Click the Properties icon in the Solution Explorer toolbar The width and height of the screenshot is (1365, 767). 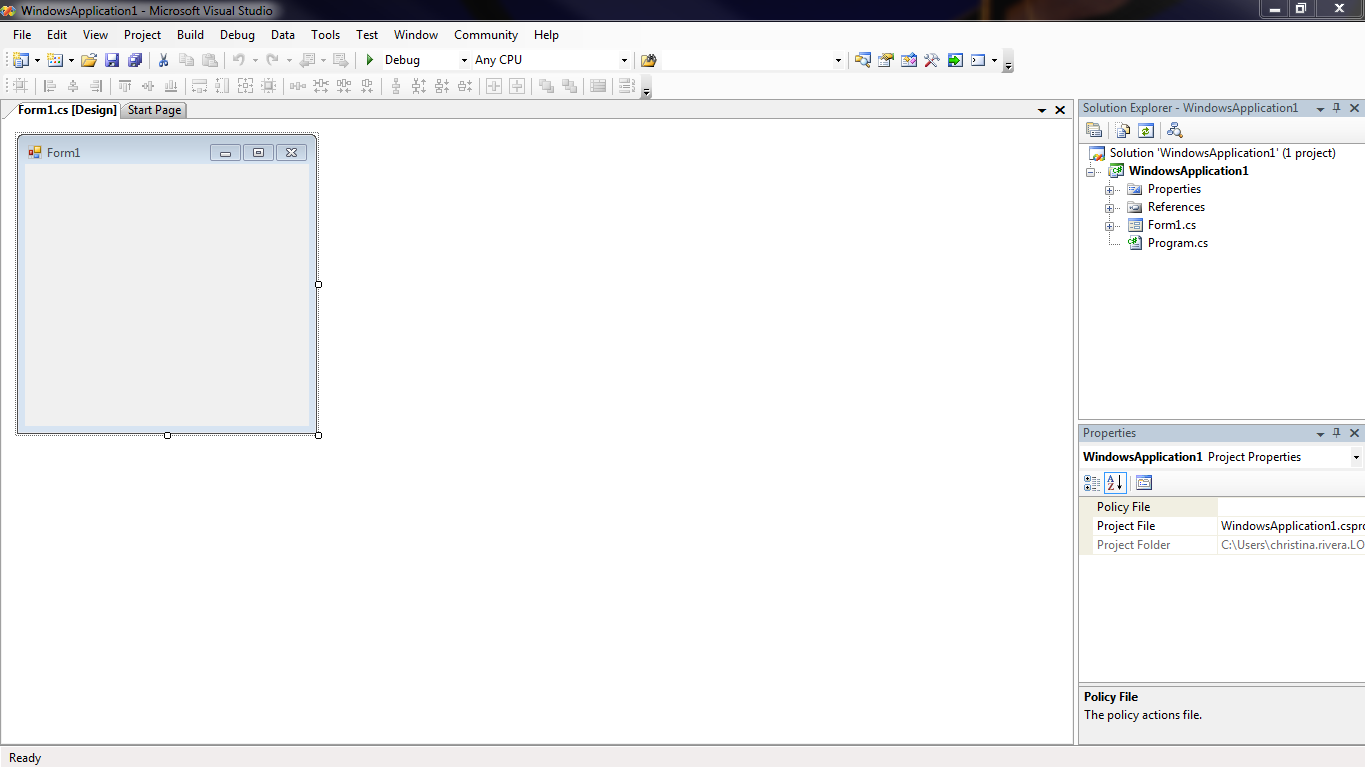1094,130
